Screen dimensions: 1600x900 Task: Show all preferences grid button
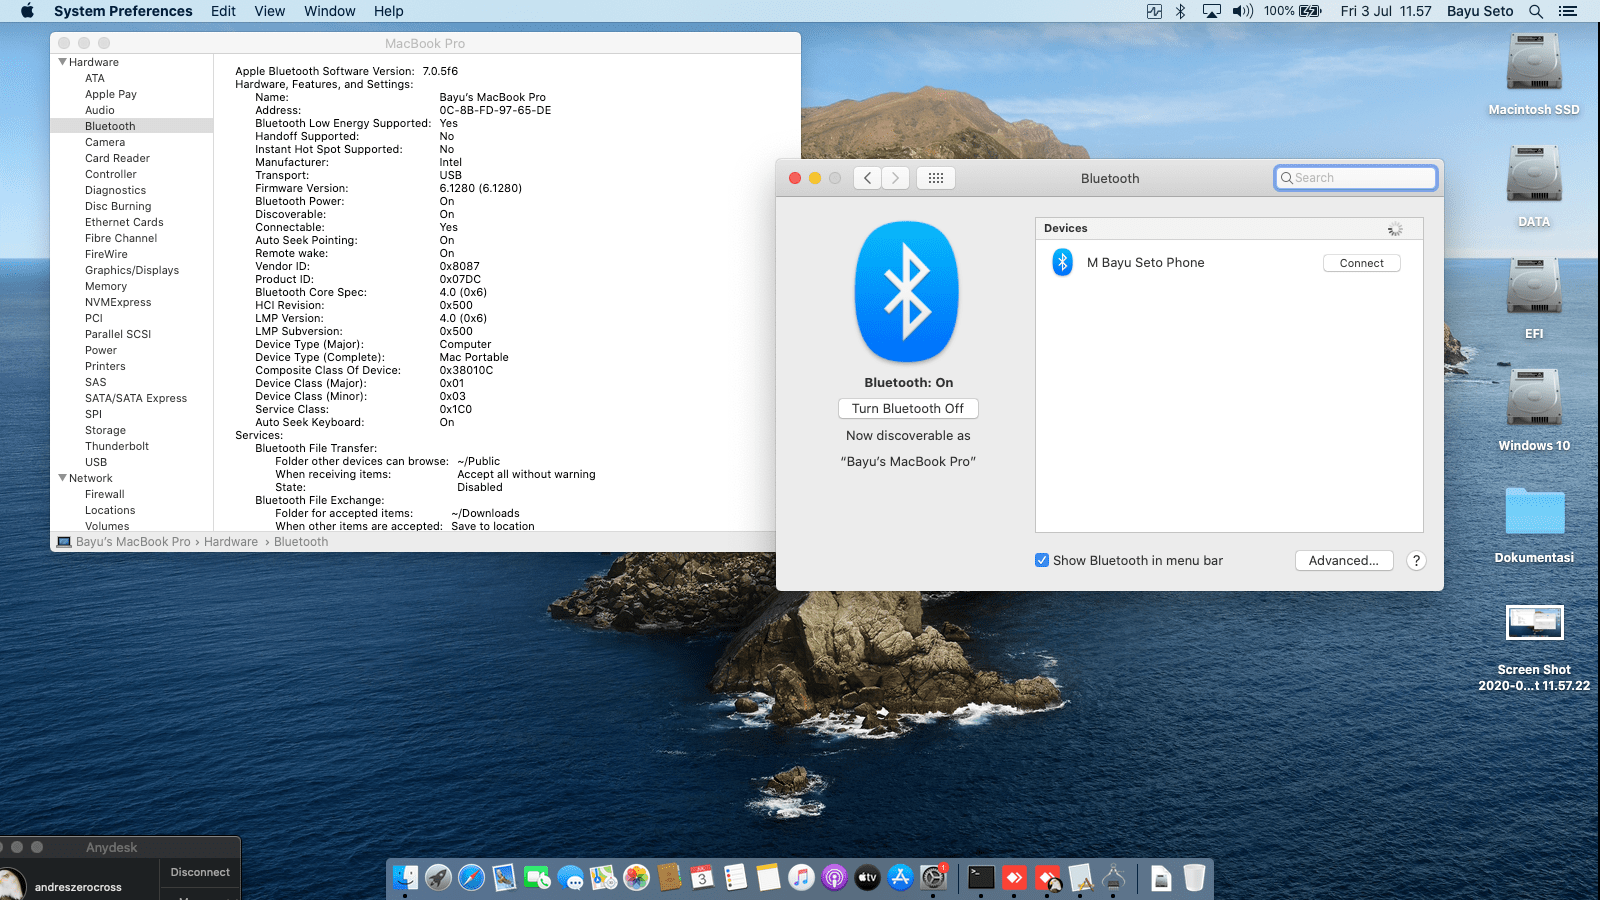pos(936,178)
